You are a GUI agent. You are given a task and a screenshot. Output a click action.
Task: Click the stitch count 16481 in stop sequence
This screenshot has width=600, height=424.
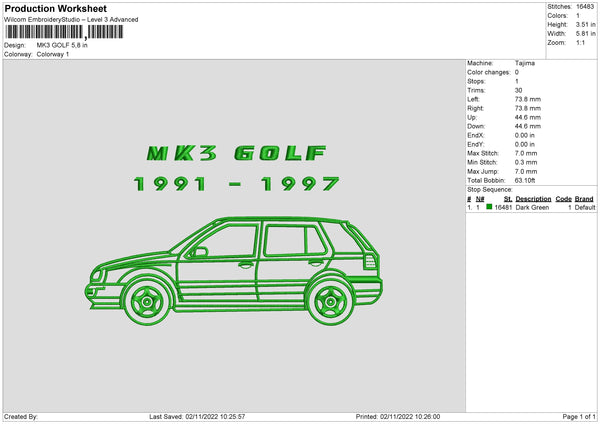click(503, 207)
